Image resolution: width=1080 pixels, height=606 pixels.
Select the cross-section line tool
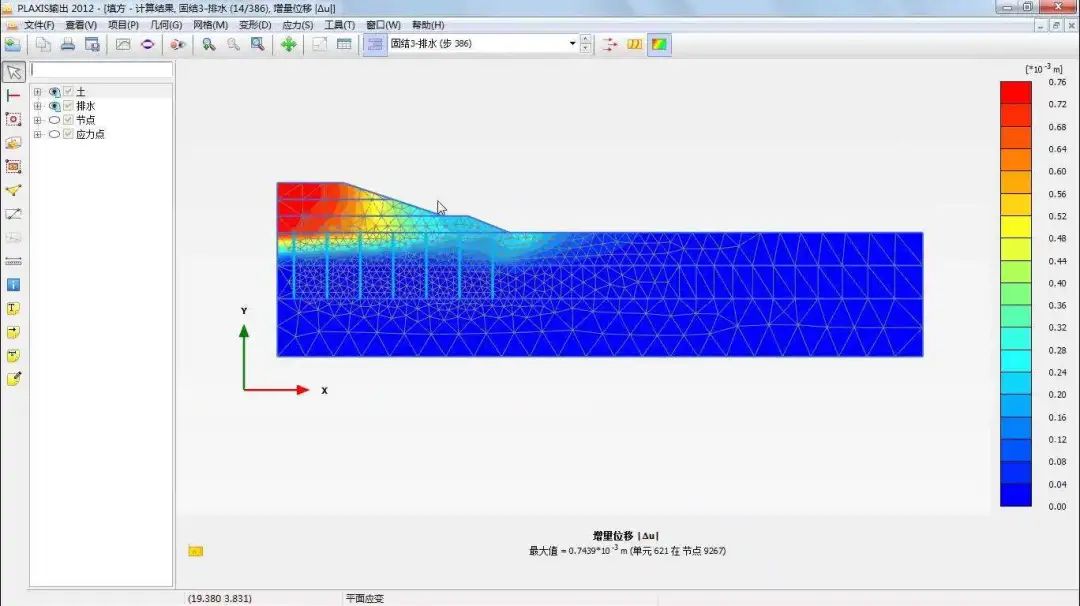pos(13,95)
